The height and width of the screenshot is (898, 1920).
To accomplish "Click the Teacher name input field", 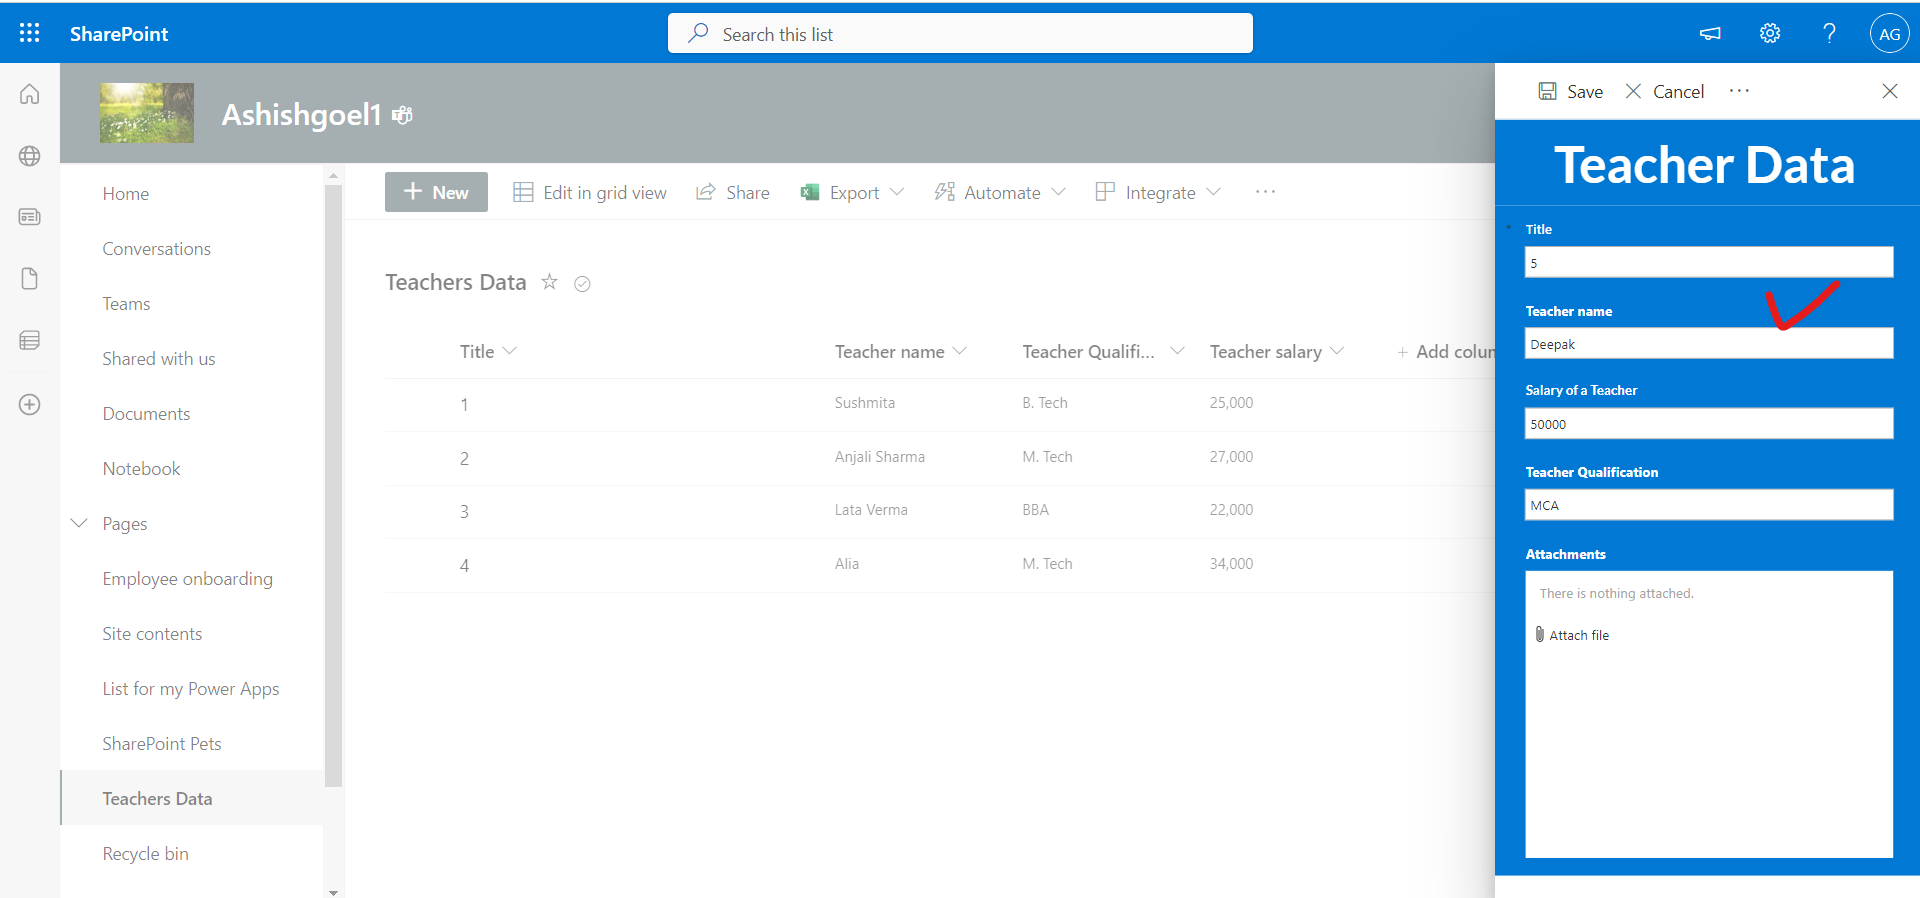I will (x=1708, y=344).
